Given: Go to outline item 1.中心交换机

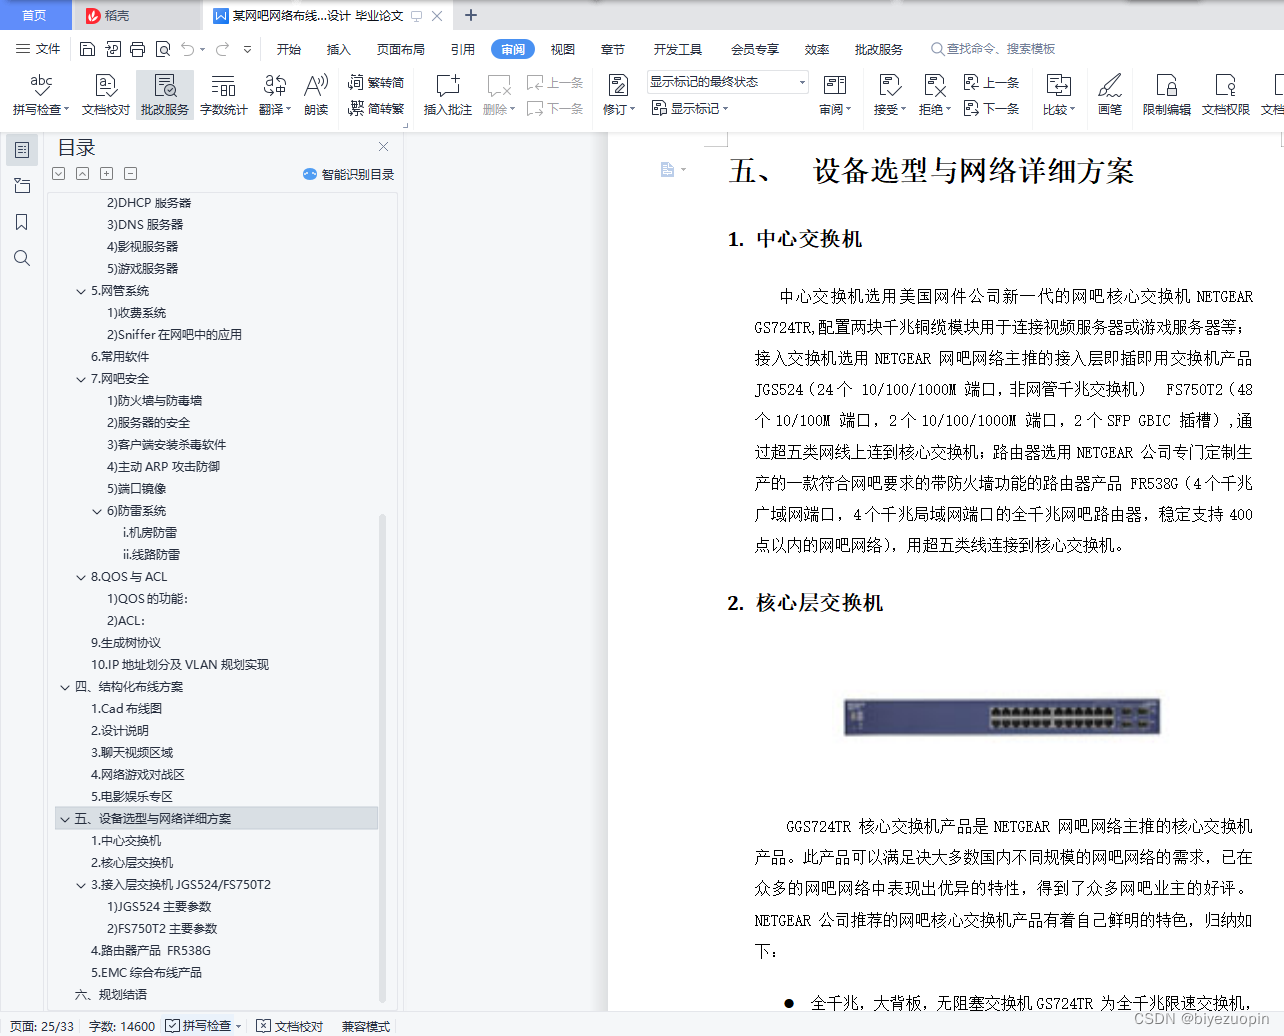Looking at the screenshot, I should pyautogui.click(x=126, y=841).
